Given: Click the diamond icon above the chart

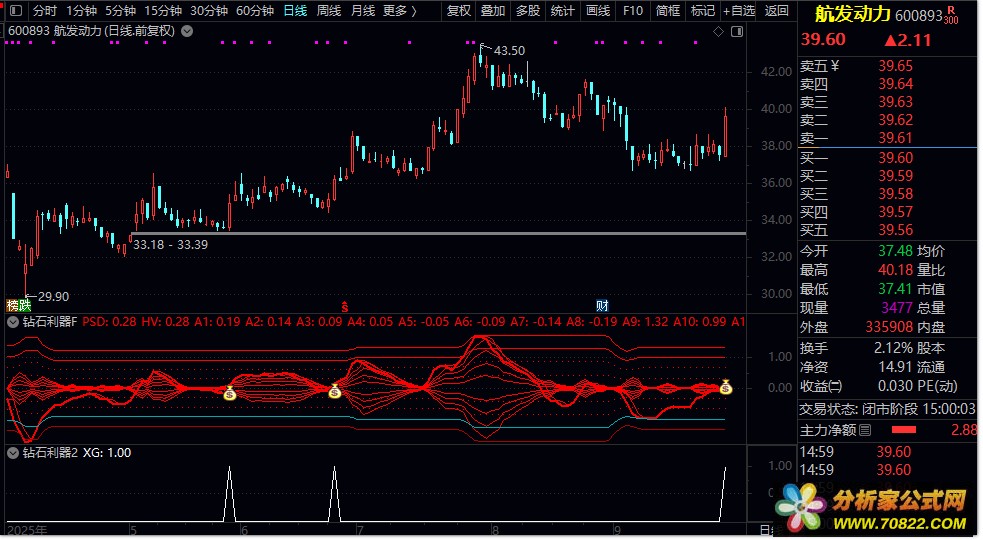Looking at the screenshot, I should (x=719, y=31).
